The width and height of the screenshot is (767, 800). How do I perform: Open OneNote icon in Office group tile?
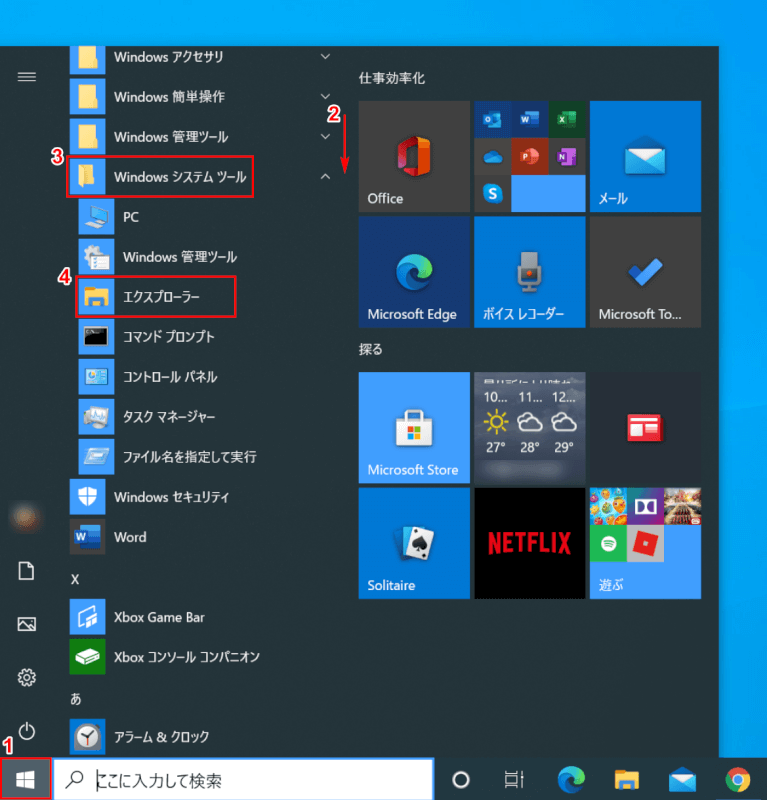567,157
